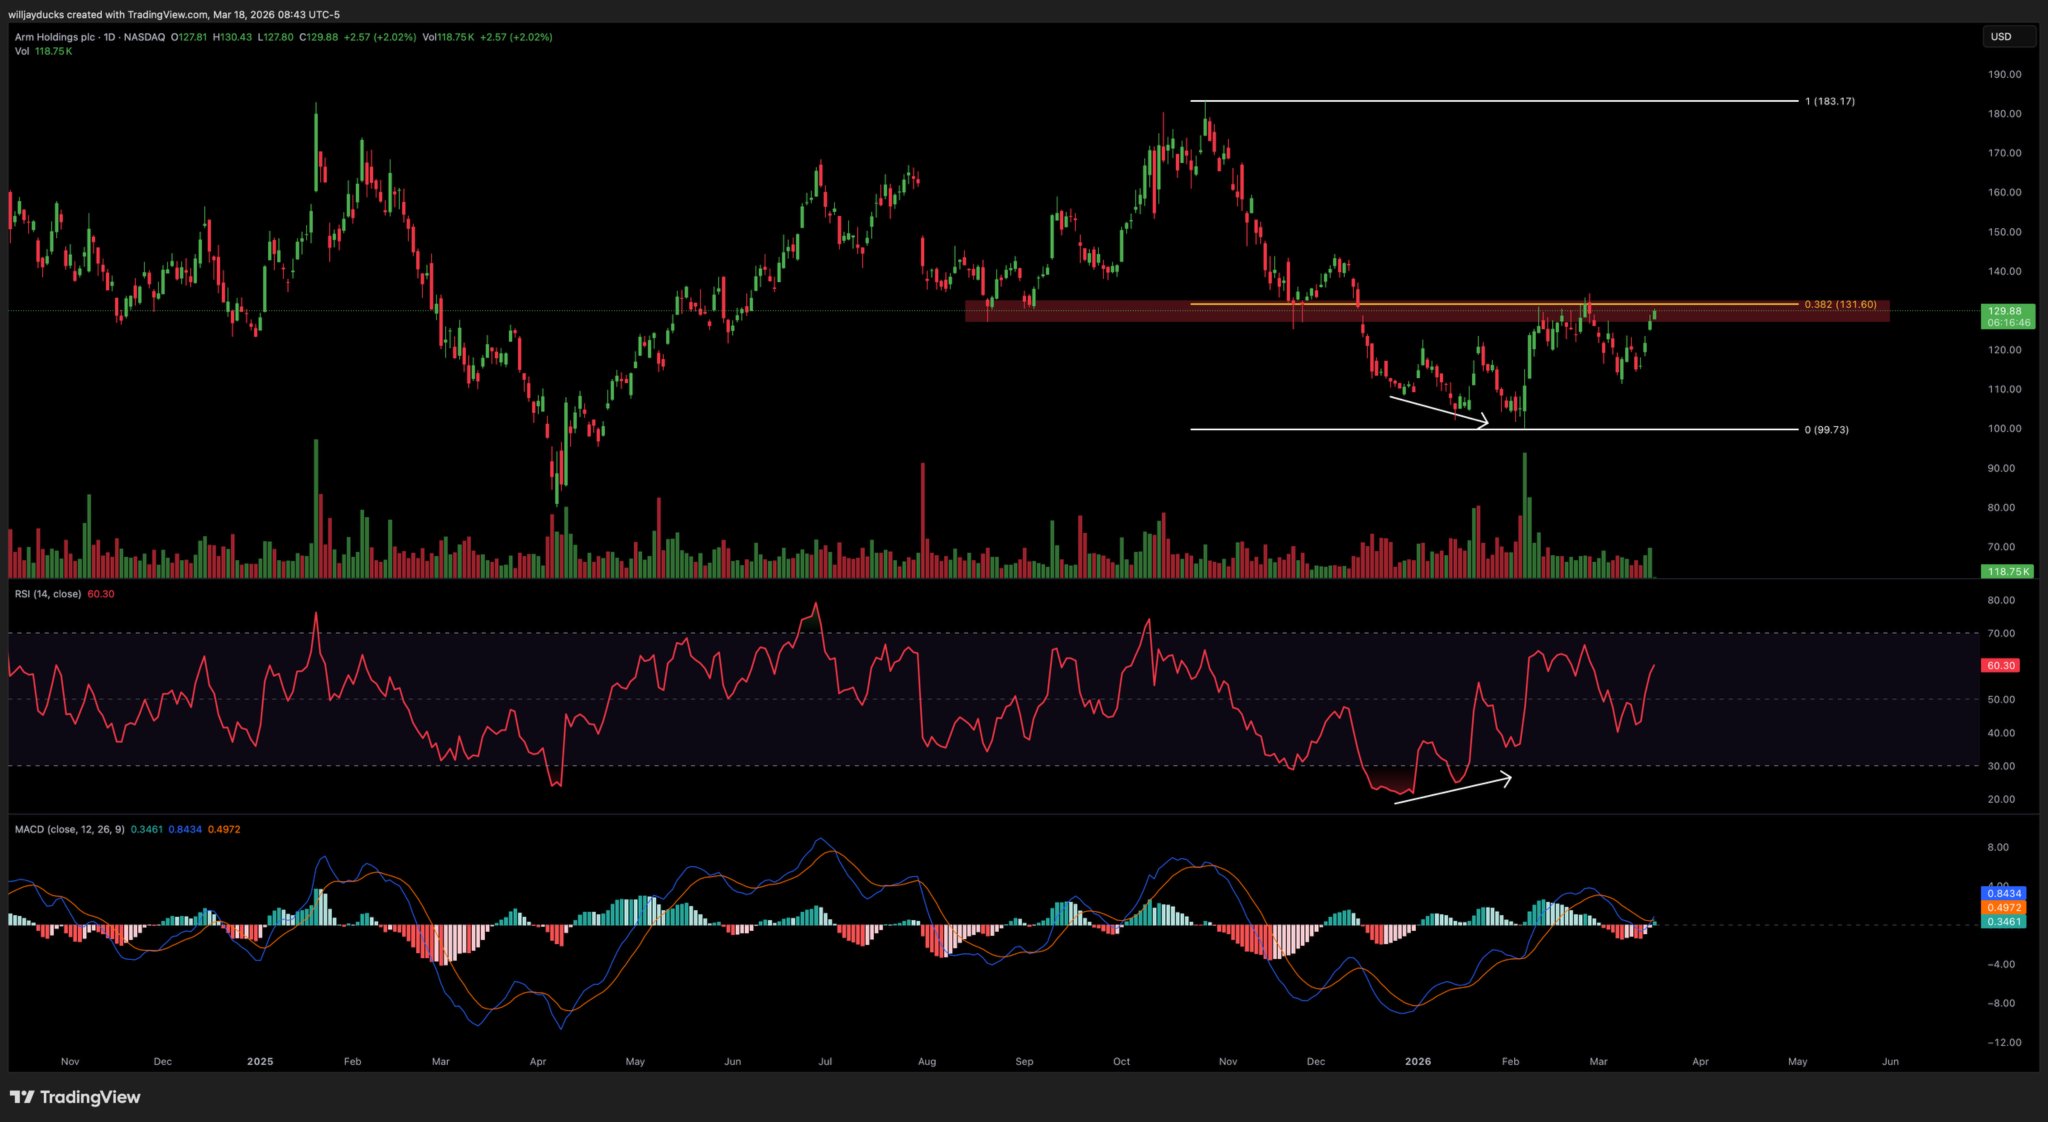2048x1122 pixels.
Task: Click the Vol indicator legend label
Action: click(22, 51)
